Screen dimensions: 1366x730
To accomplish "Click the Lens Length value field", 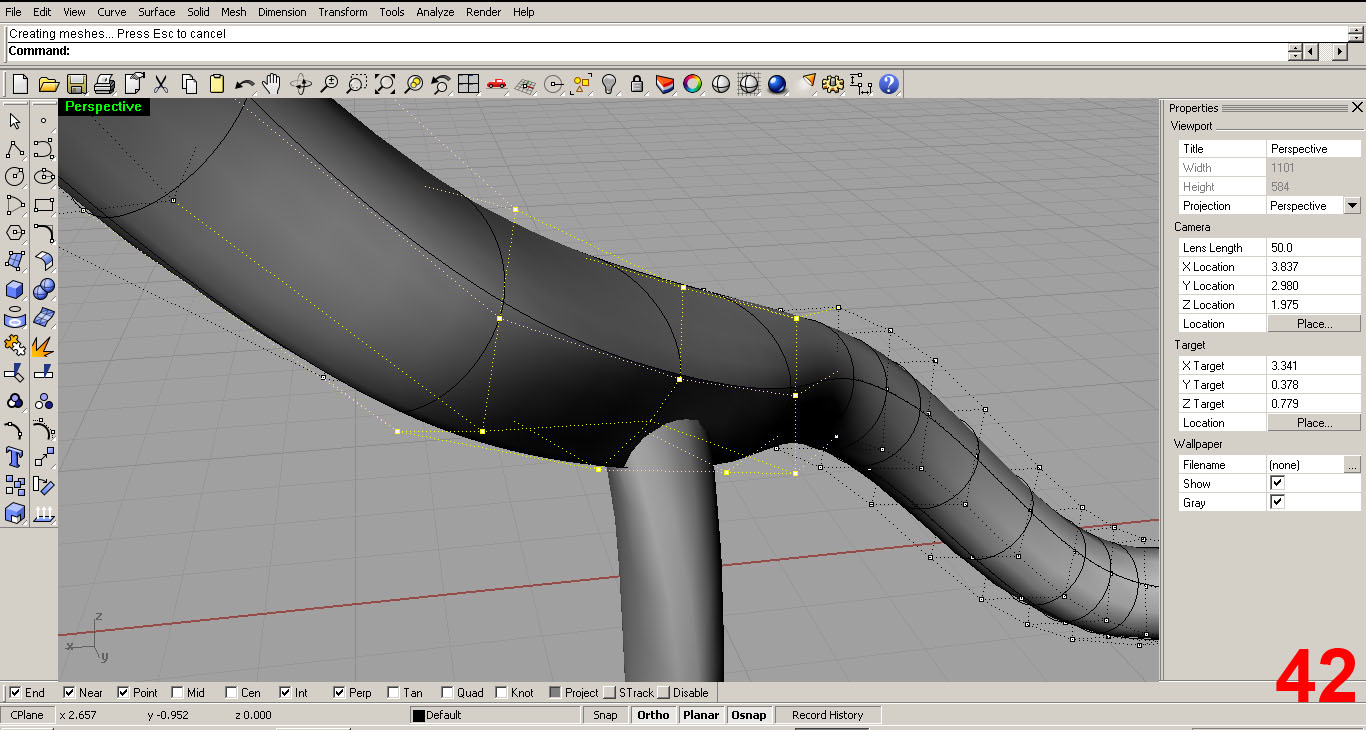I will (1314, 247).
